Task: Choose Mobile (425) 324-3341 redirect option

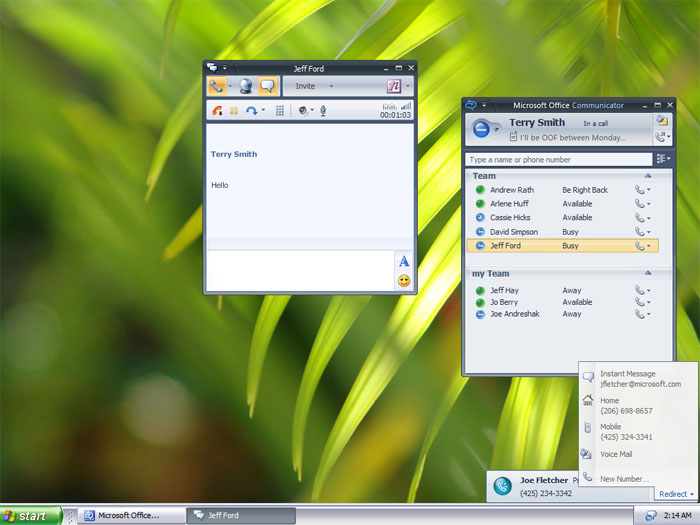Action: pyautogui.click(x=638, y=432)
